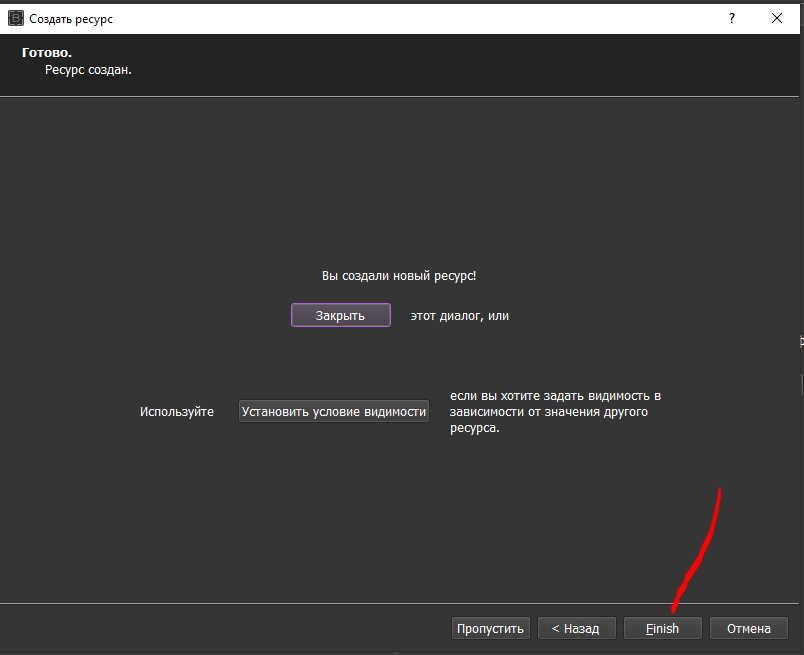The image size is (804, 655).
Task: Click the 'Готово.' heading
Action: [x=47, y=52]
